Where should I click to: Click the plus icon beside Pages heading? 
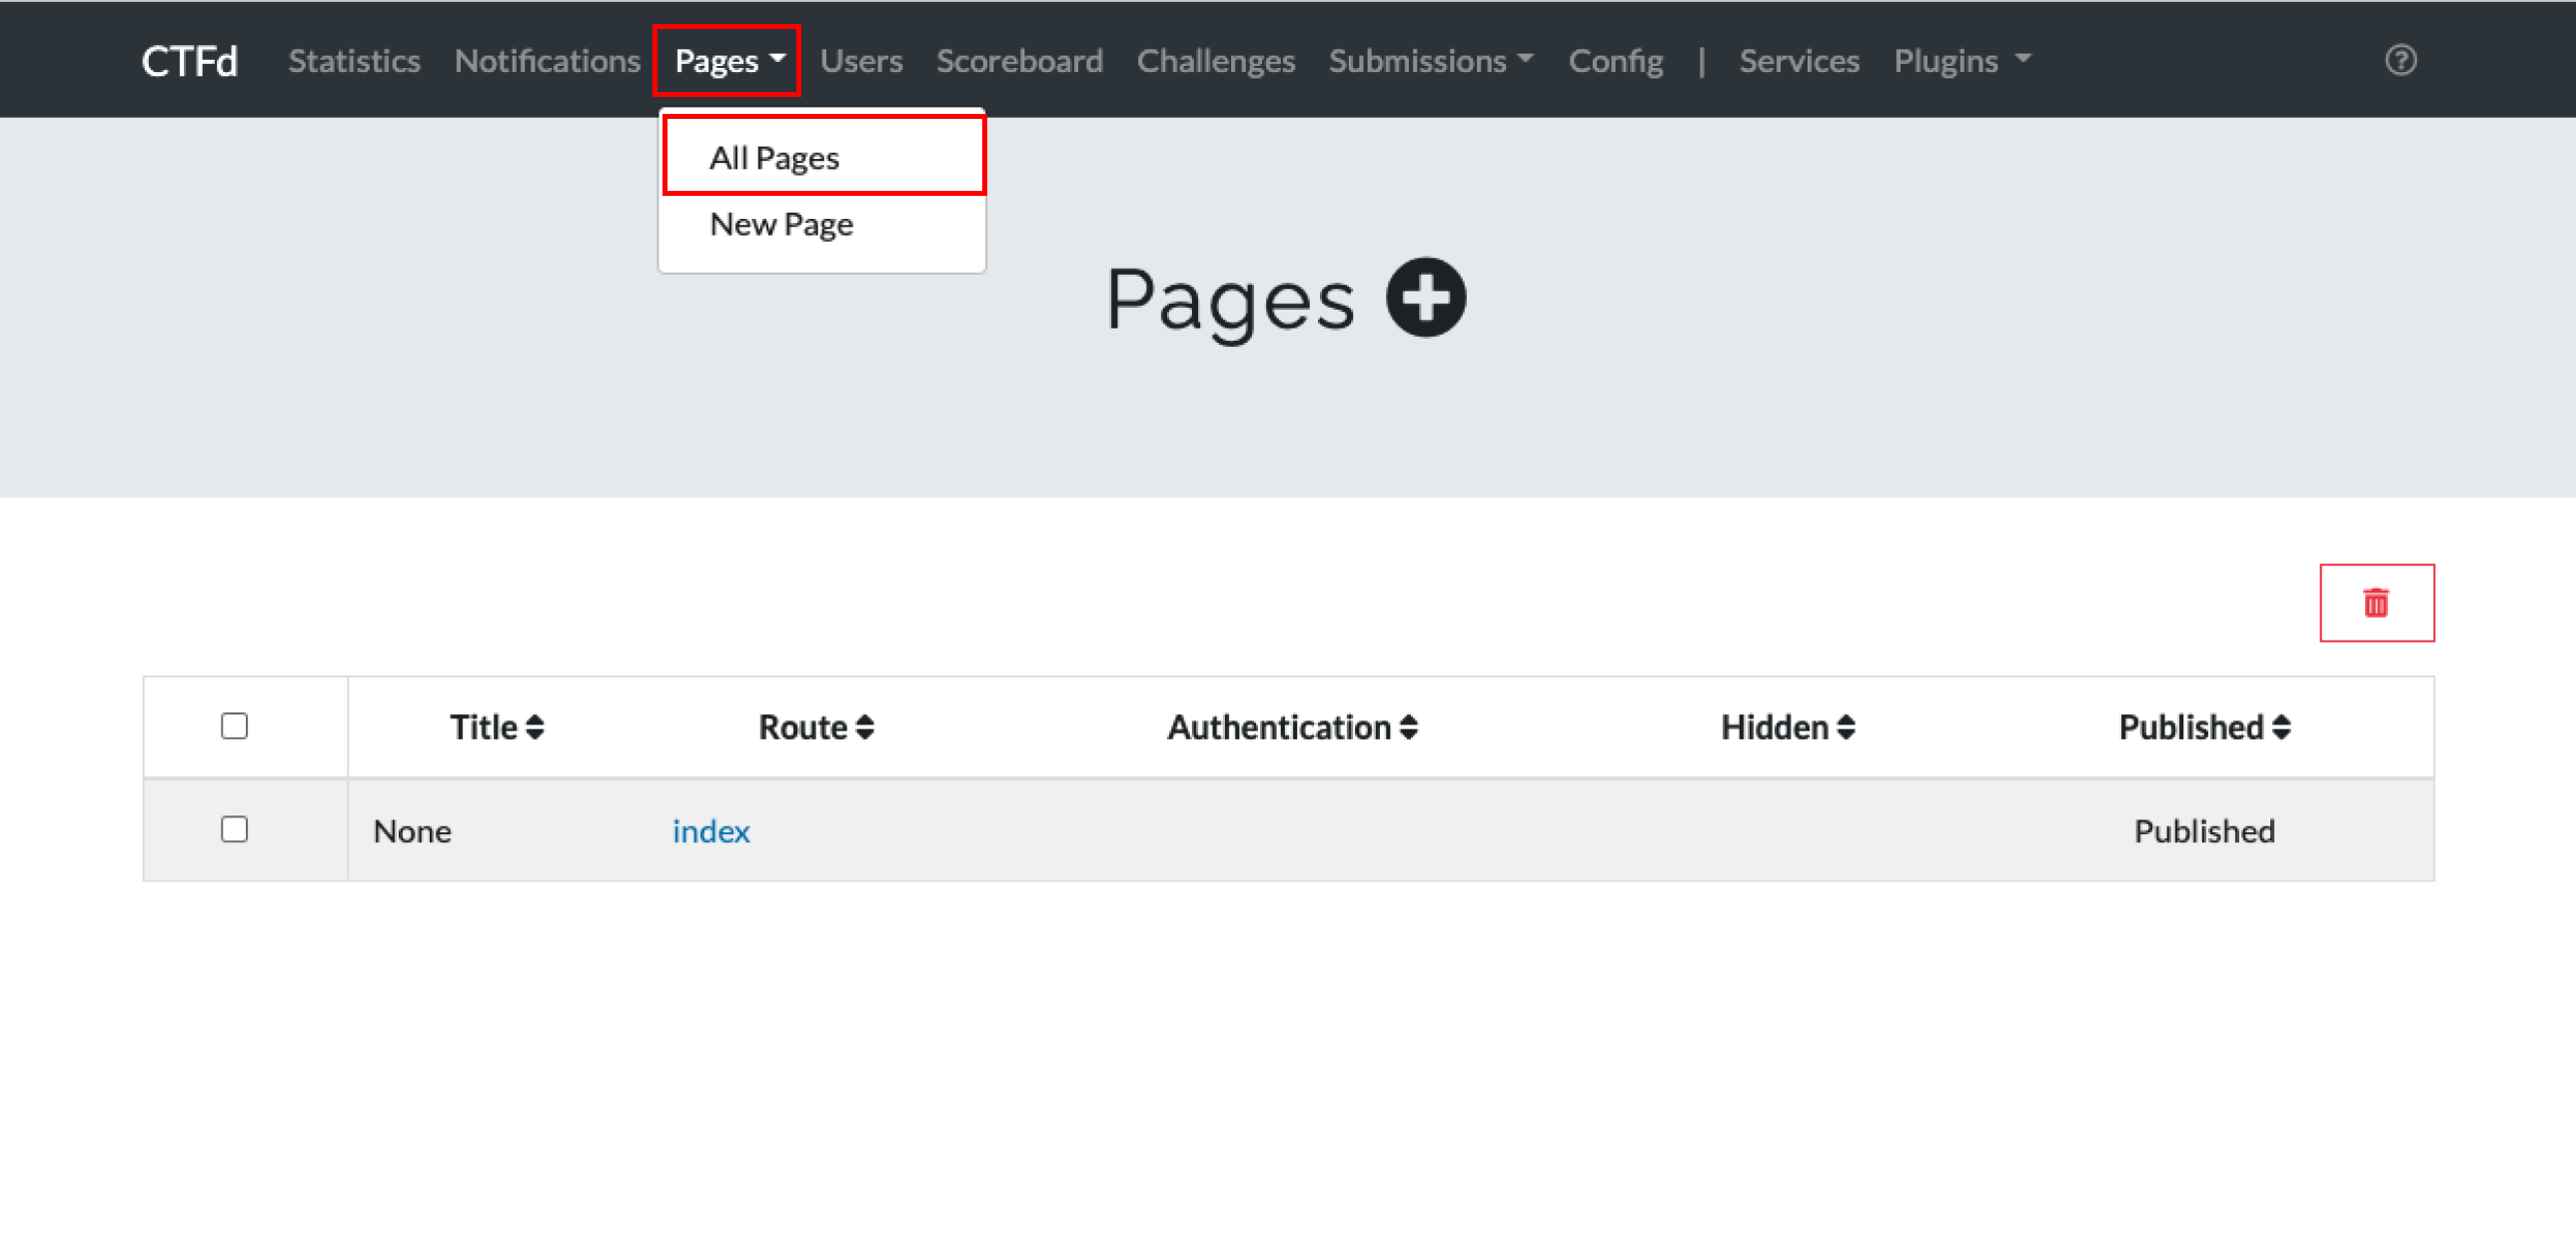point(1425,298)
